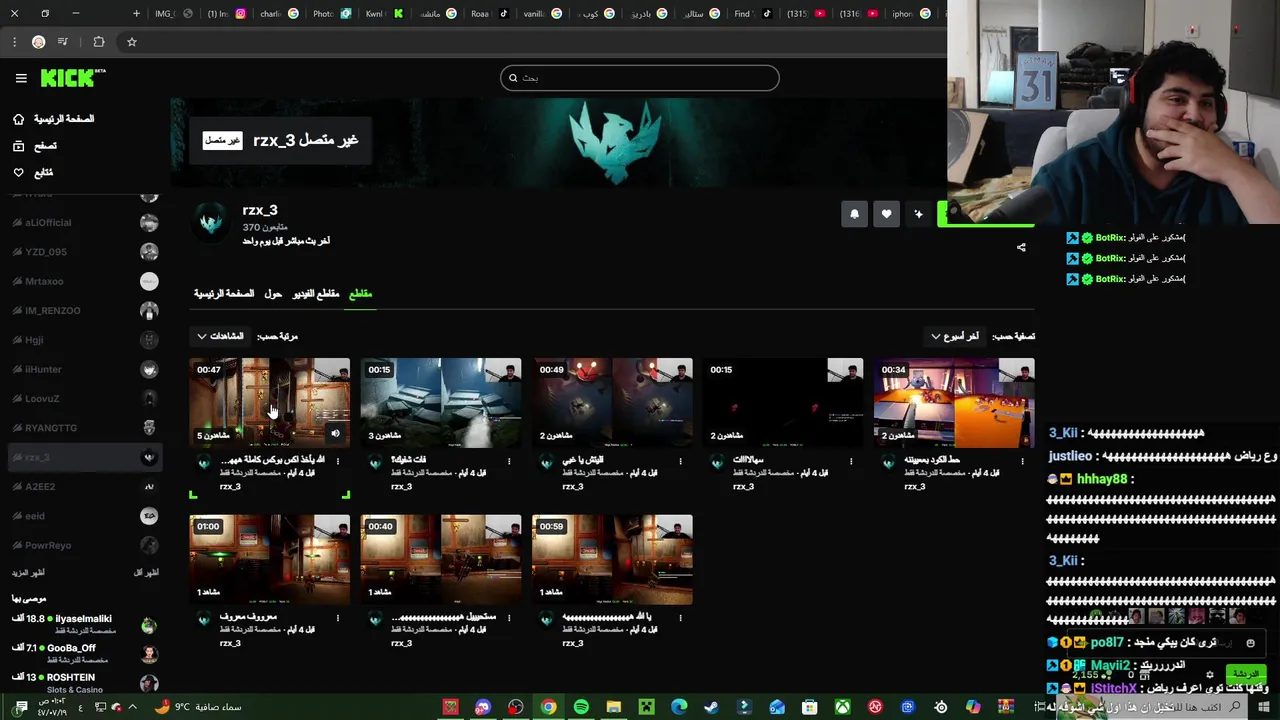The image size is (1280, 720).
Task: Open the browser profile avatar
Action: click(38, 42)
